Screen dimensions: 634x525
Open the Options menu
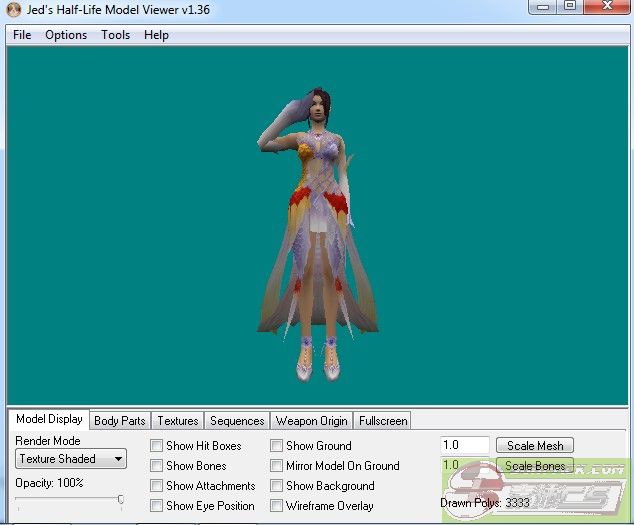point(66,35)
